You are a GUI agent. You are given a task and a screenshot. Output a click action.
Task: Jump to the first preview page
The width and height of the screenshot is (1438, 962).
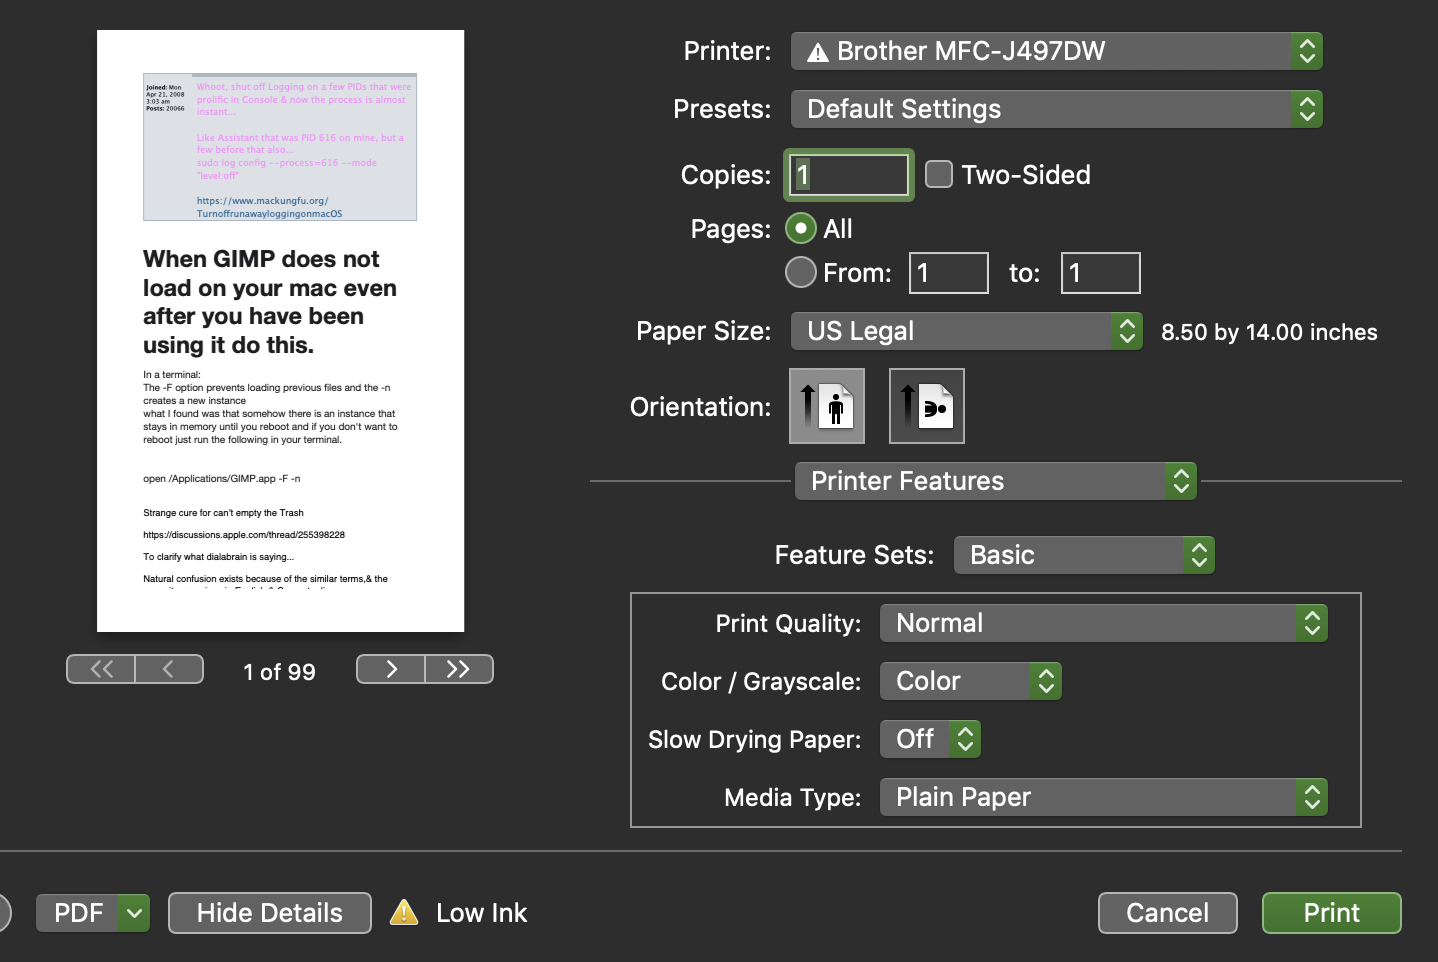(100, 669)
